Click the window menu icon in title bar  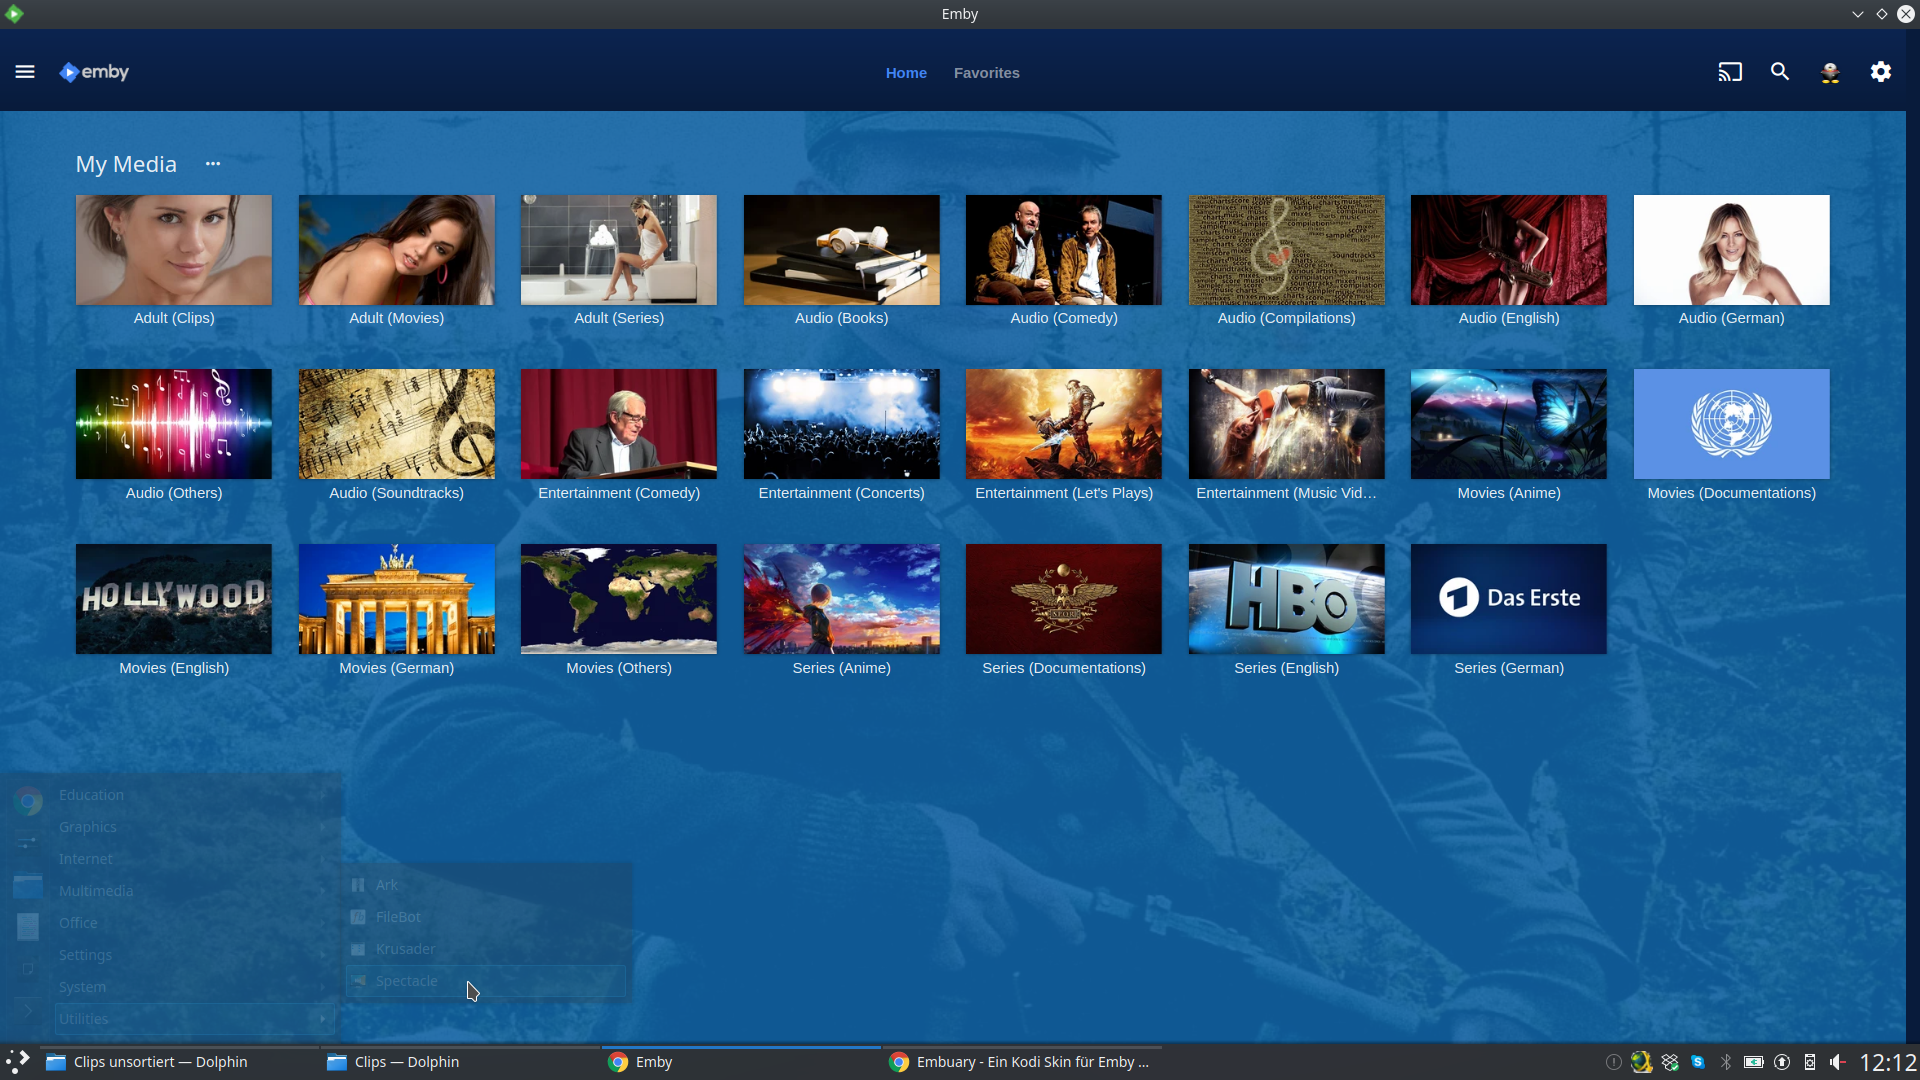(14, 14)
